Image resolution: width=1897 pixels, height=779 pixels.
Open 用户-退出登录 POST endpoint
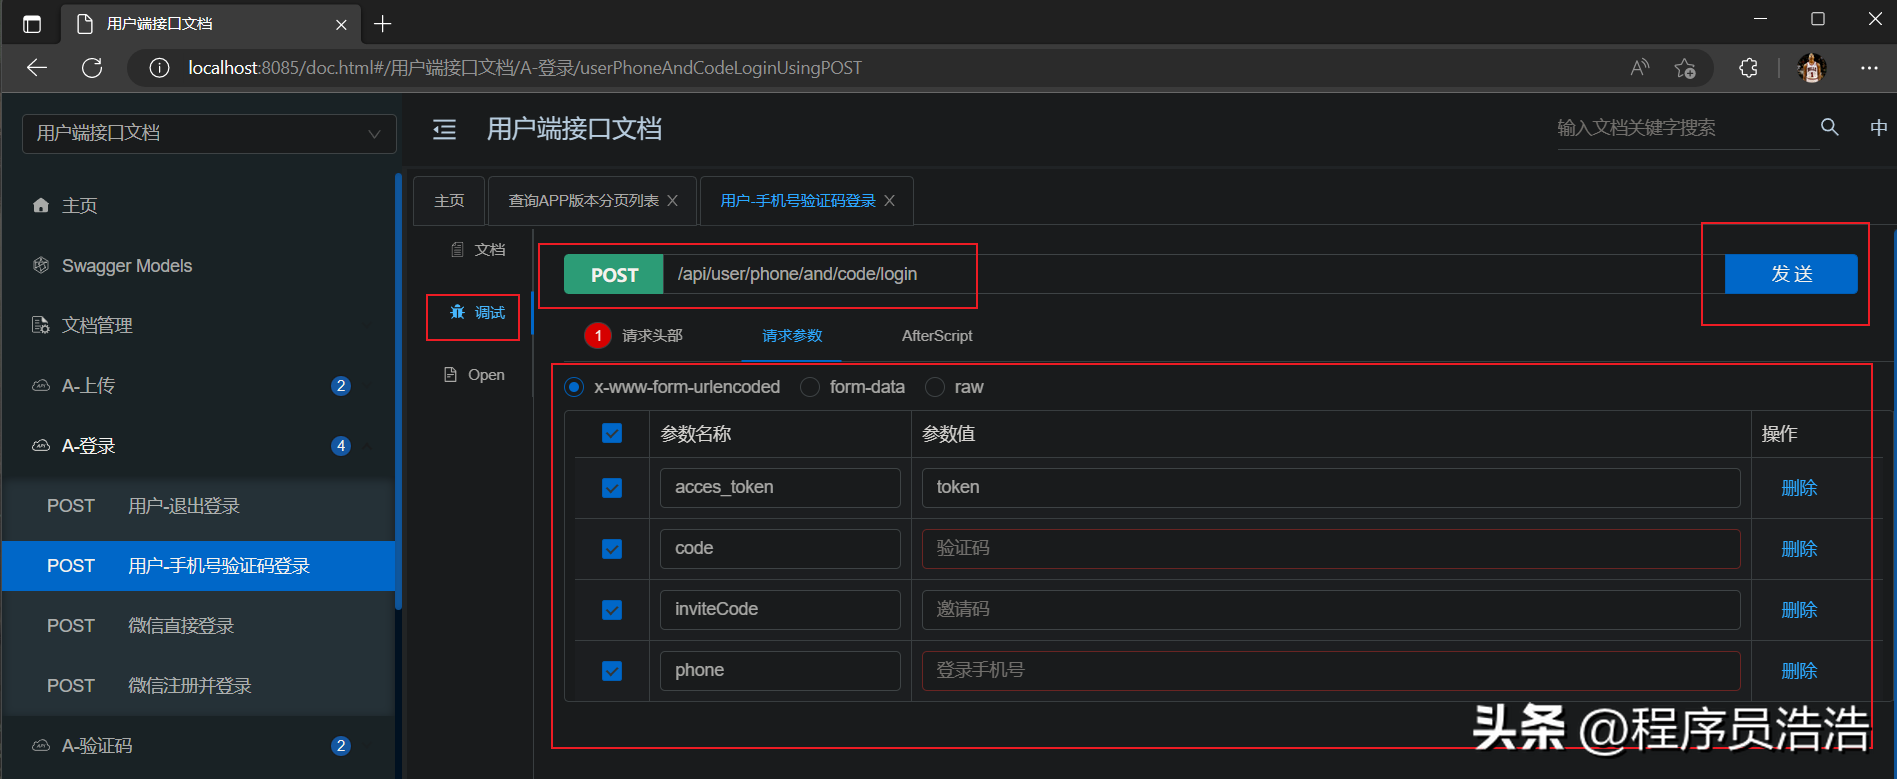tap(198, 506)
